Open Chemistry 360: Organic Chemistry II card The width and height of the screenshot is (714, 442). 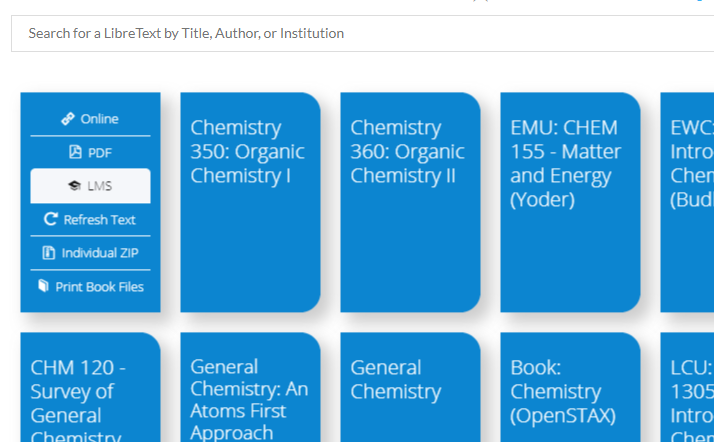coord(410,202)
